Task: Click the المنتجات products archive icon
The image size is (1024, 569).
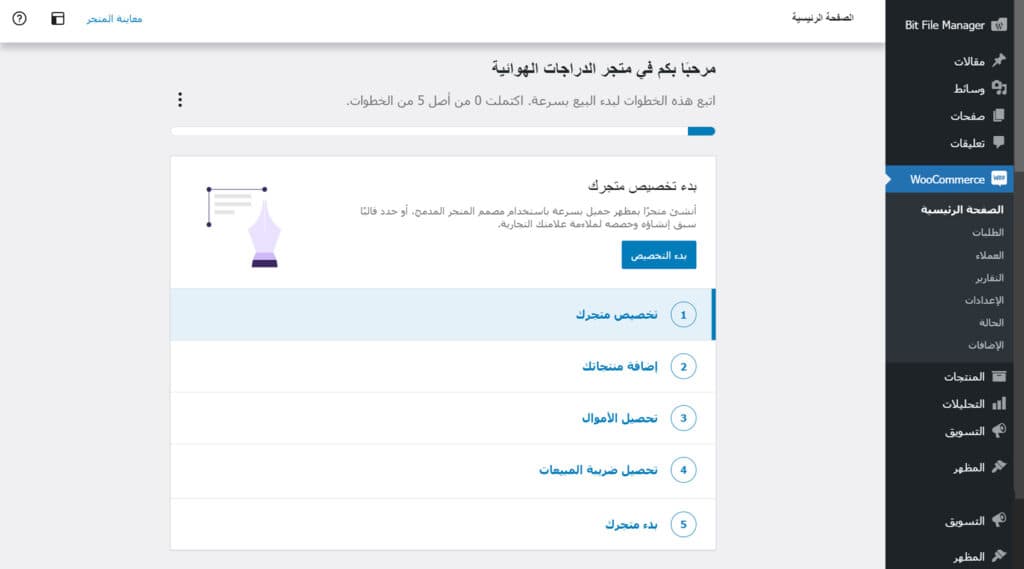Action: coord(999,376)
